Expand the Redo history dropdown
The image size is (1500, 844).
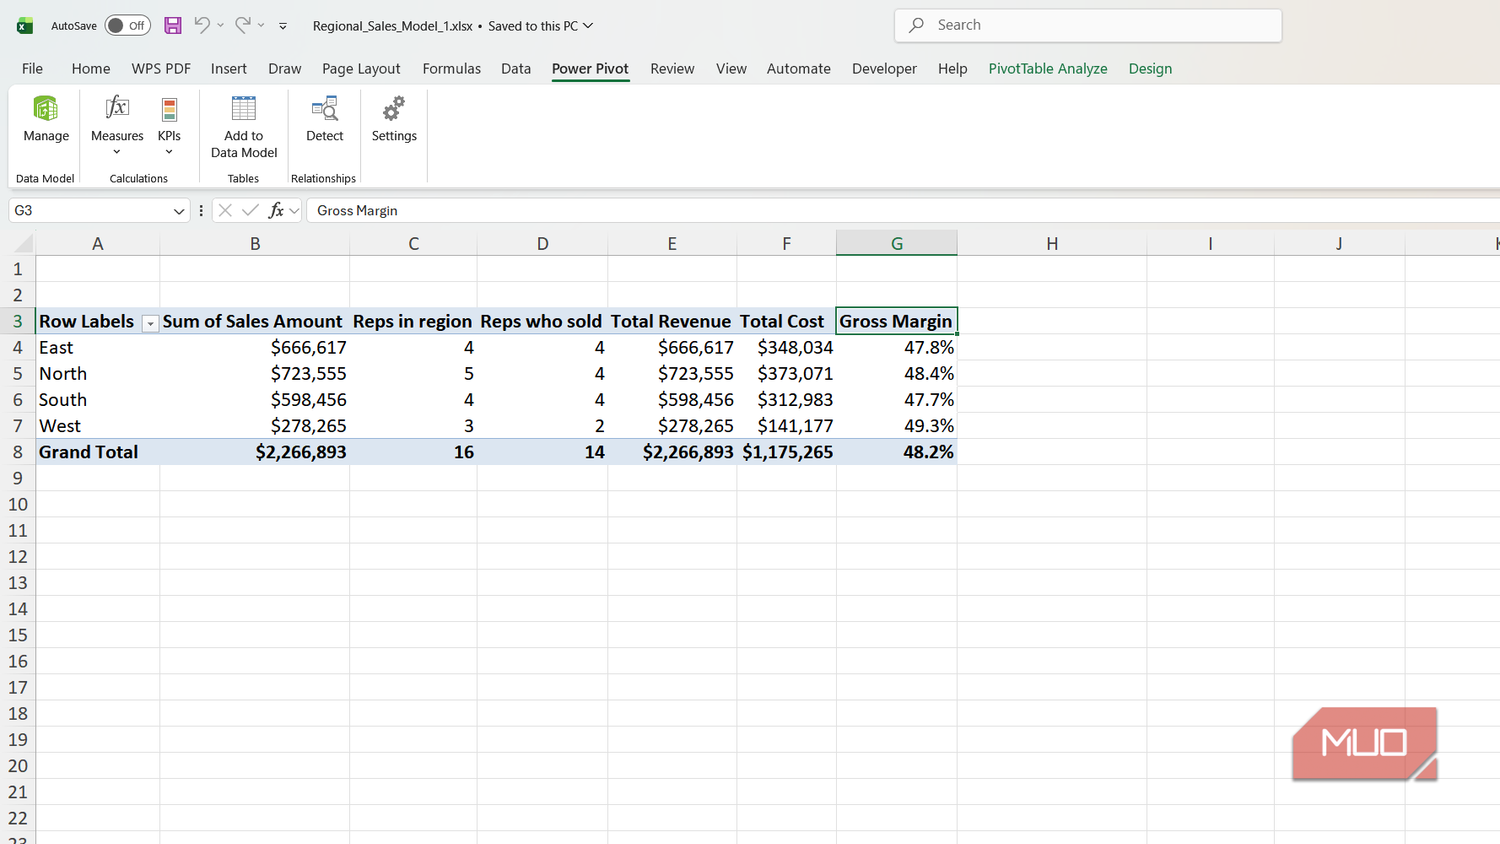(261, 25)
